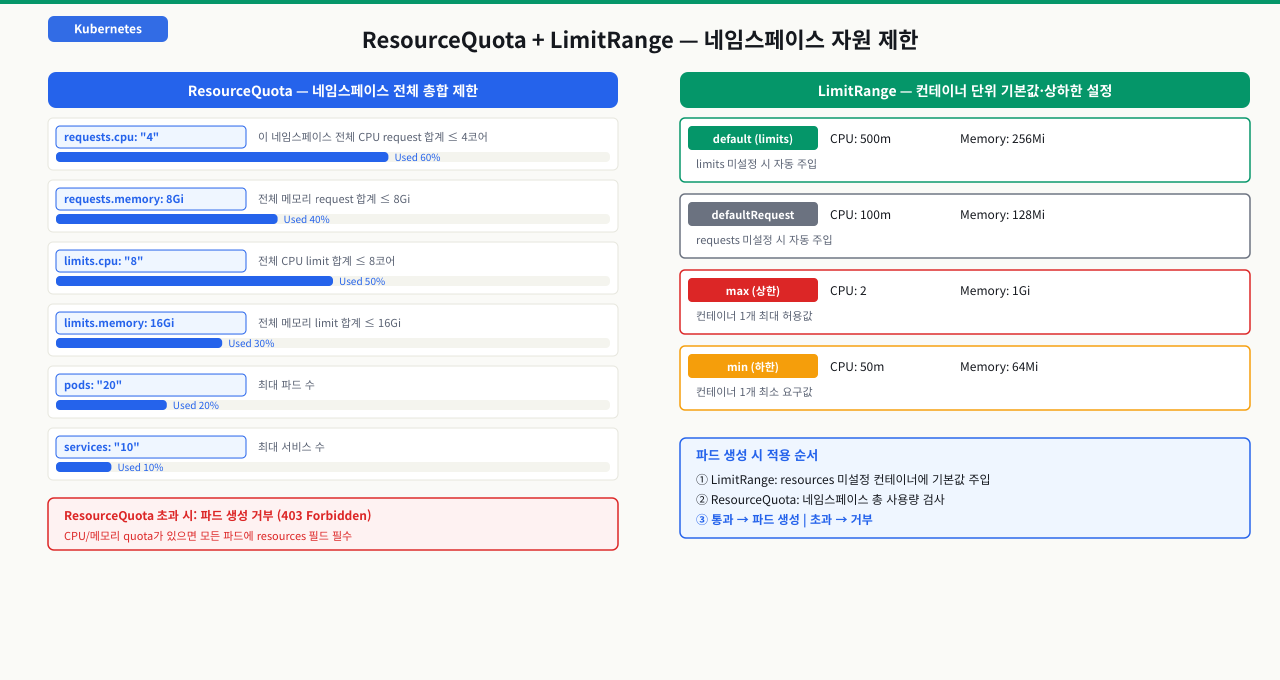Click step ① LimitRange default injection line
This screenshot has height=680, width=1280.
(x=843, y=479)
